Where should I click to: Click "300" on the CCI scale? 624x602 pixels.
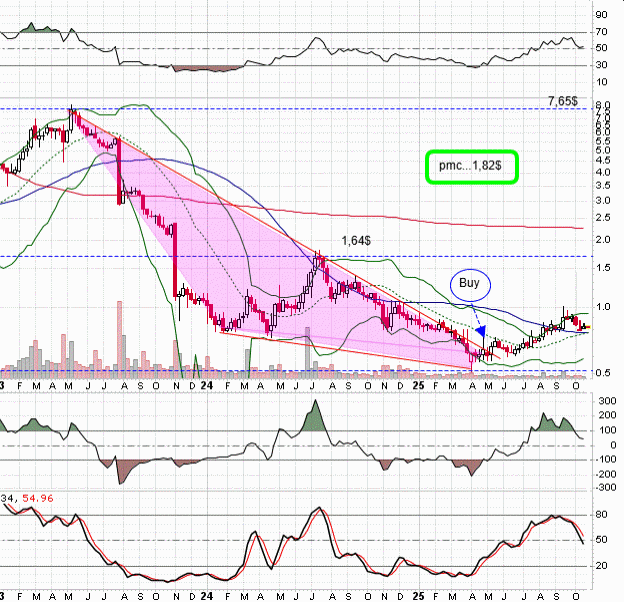(603, 401)
